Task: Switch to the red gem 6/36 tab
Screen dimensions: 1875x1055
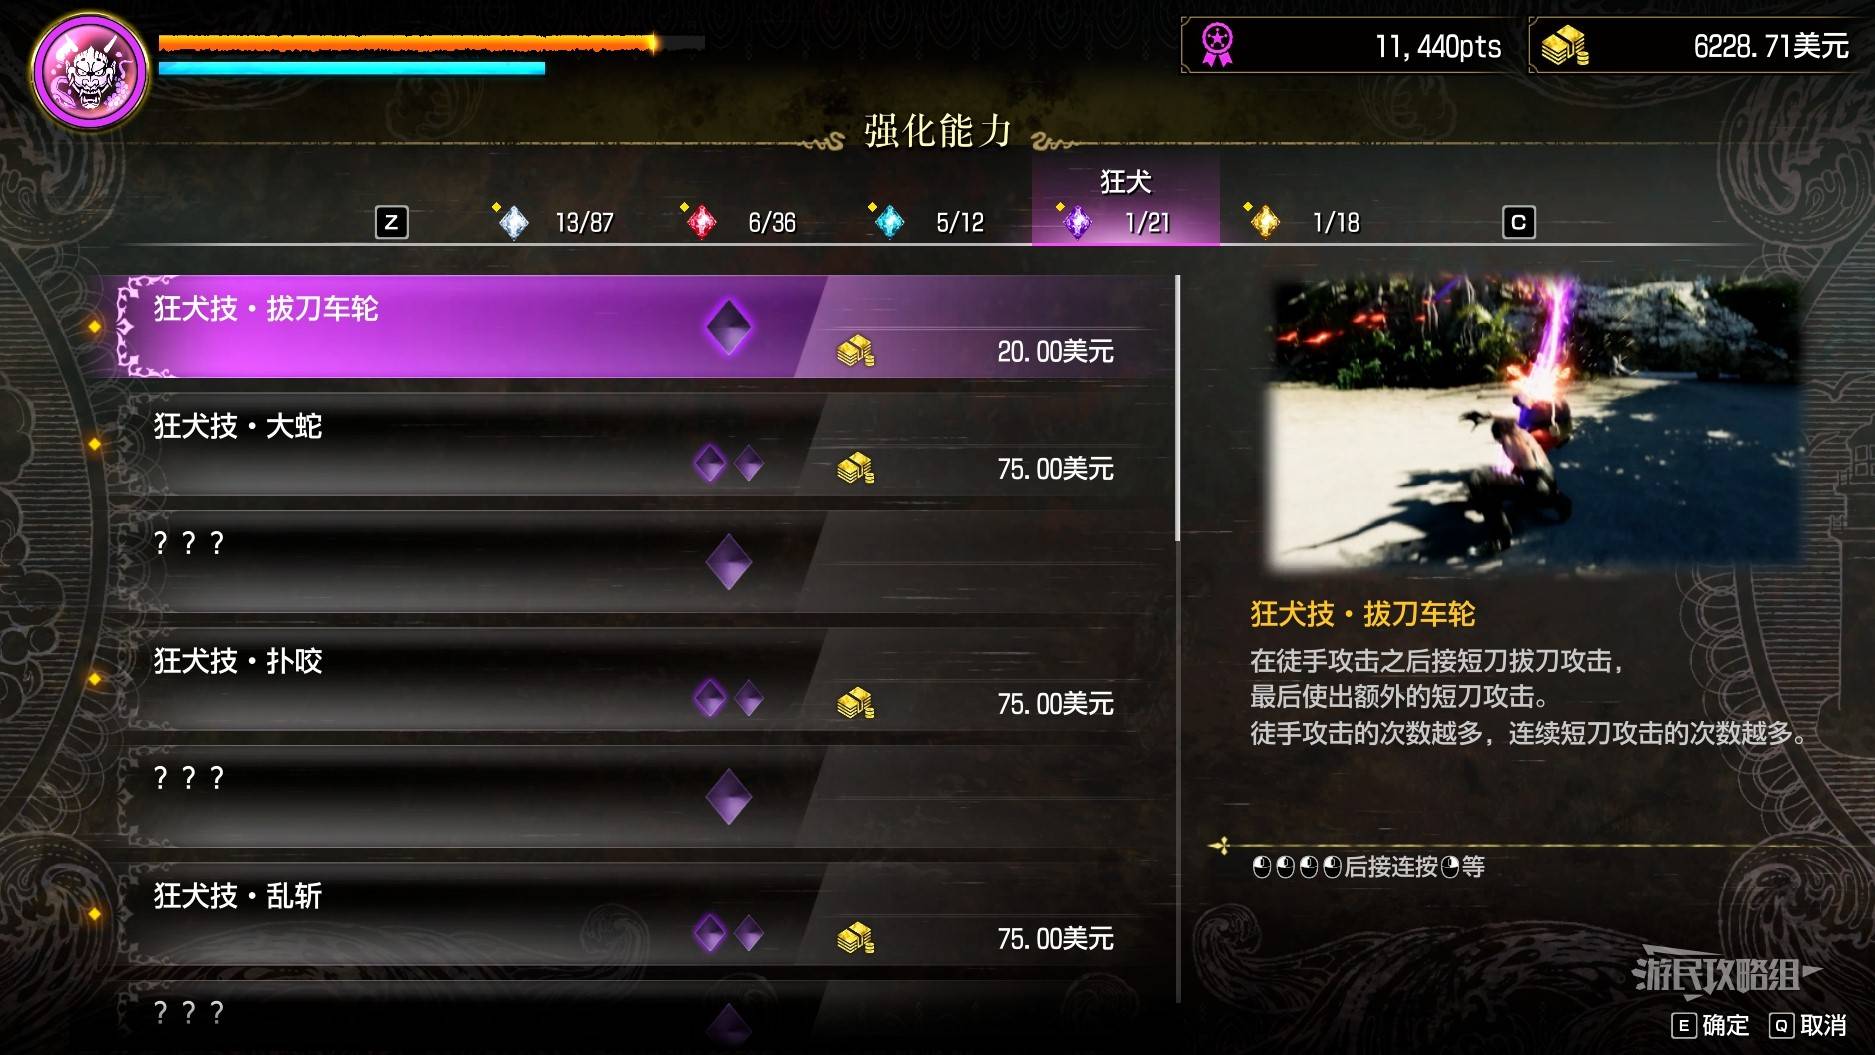Action: pos(741,221)
